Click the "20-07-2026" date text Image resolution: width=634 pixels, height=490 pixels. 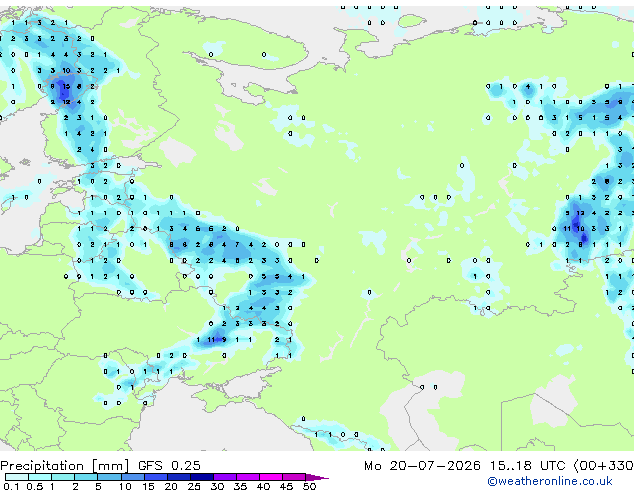click(435, 466)
